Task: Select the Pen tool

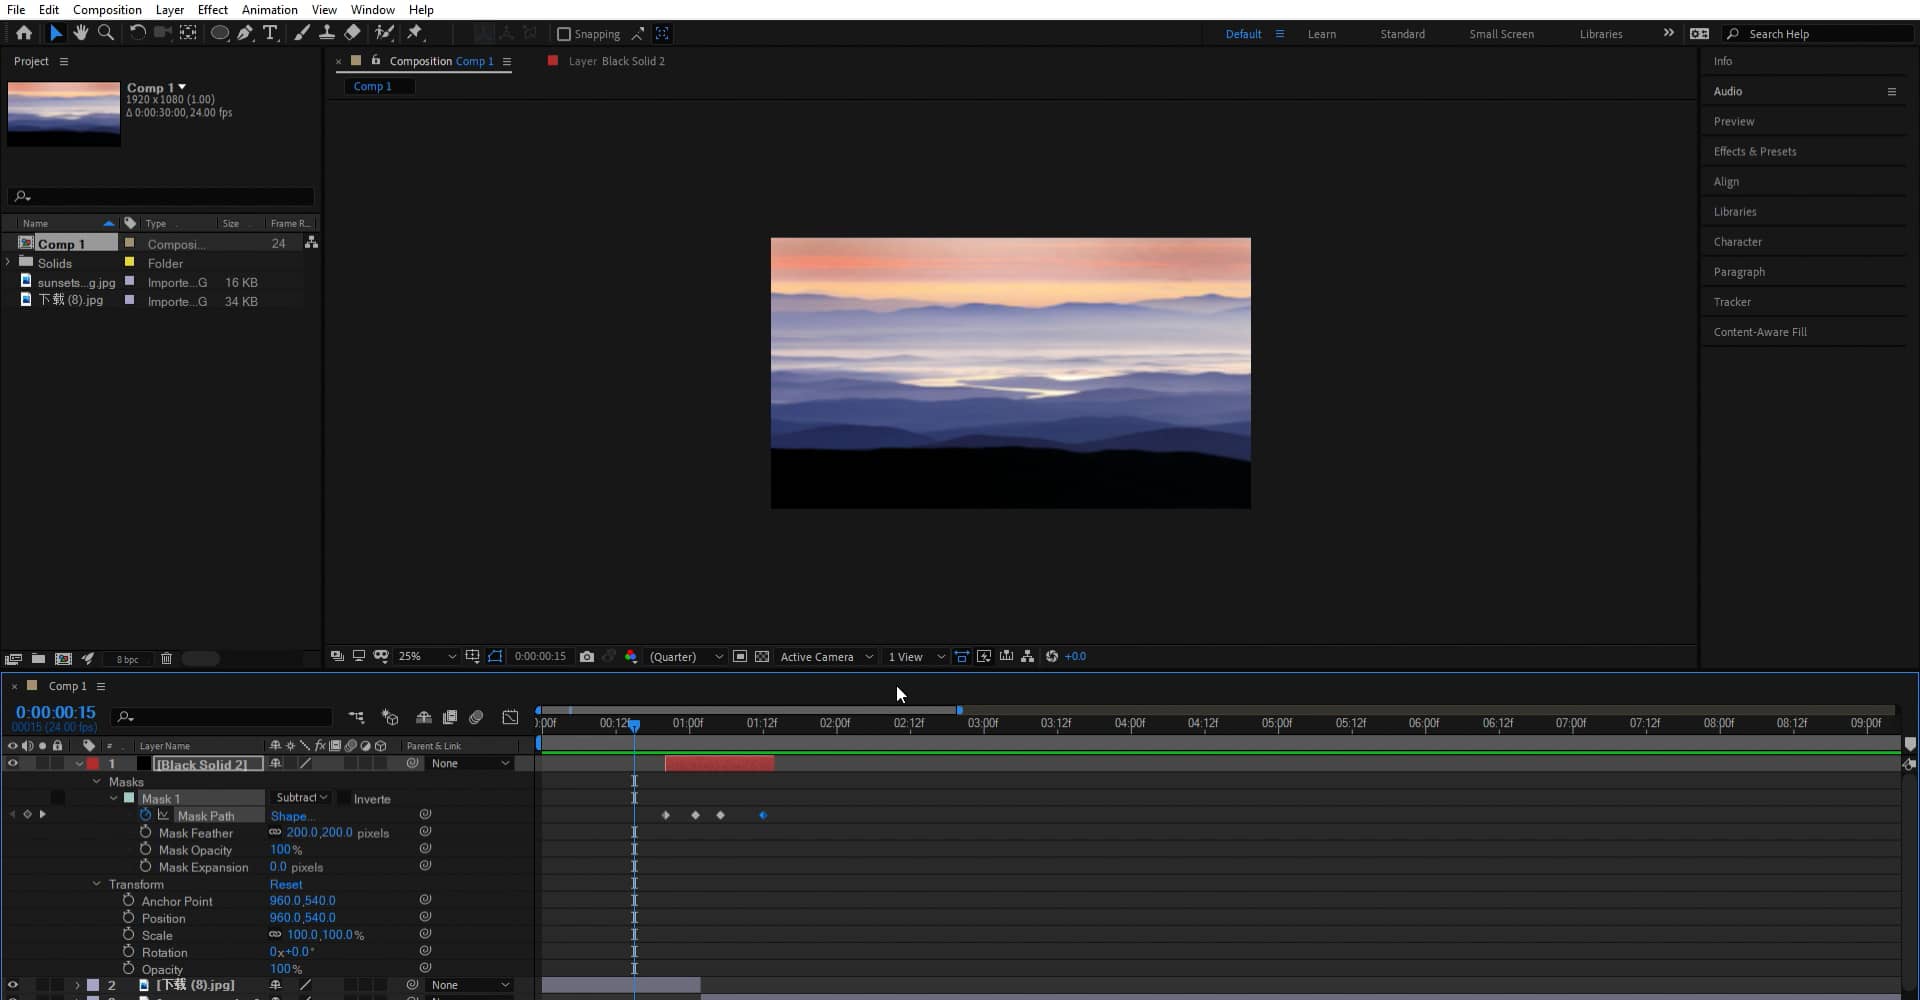Action: 245,33
